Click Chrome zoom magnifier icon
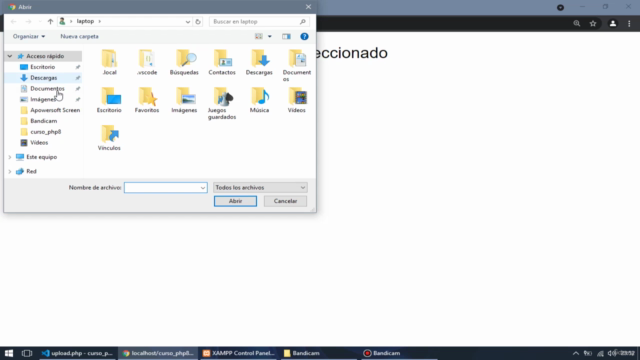 pos(576,24)
